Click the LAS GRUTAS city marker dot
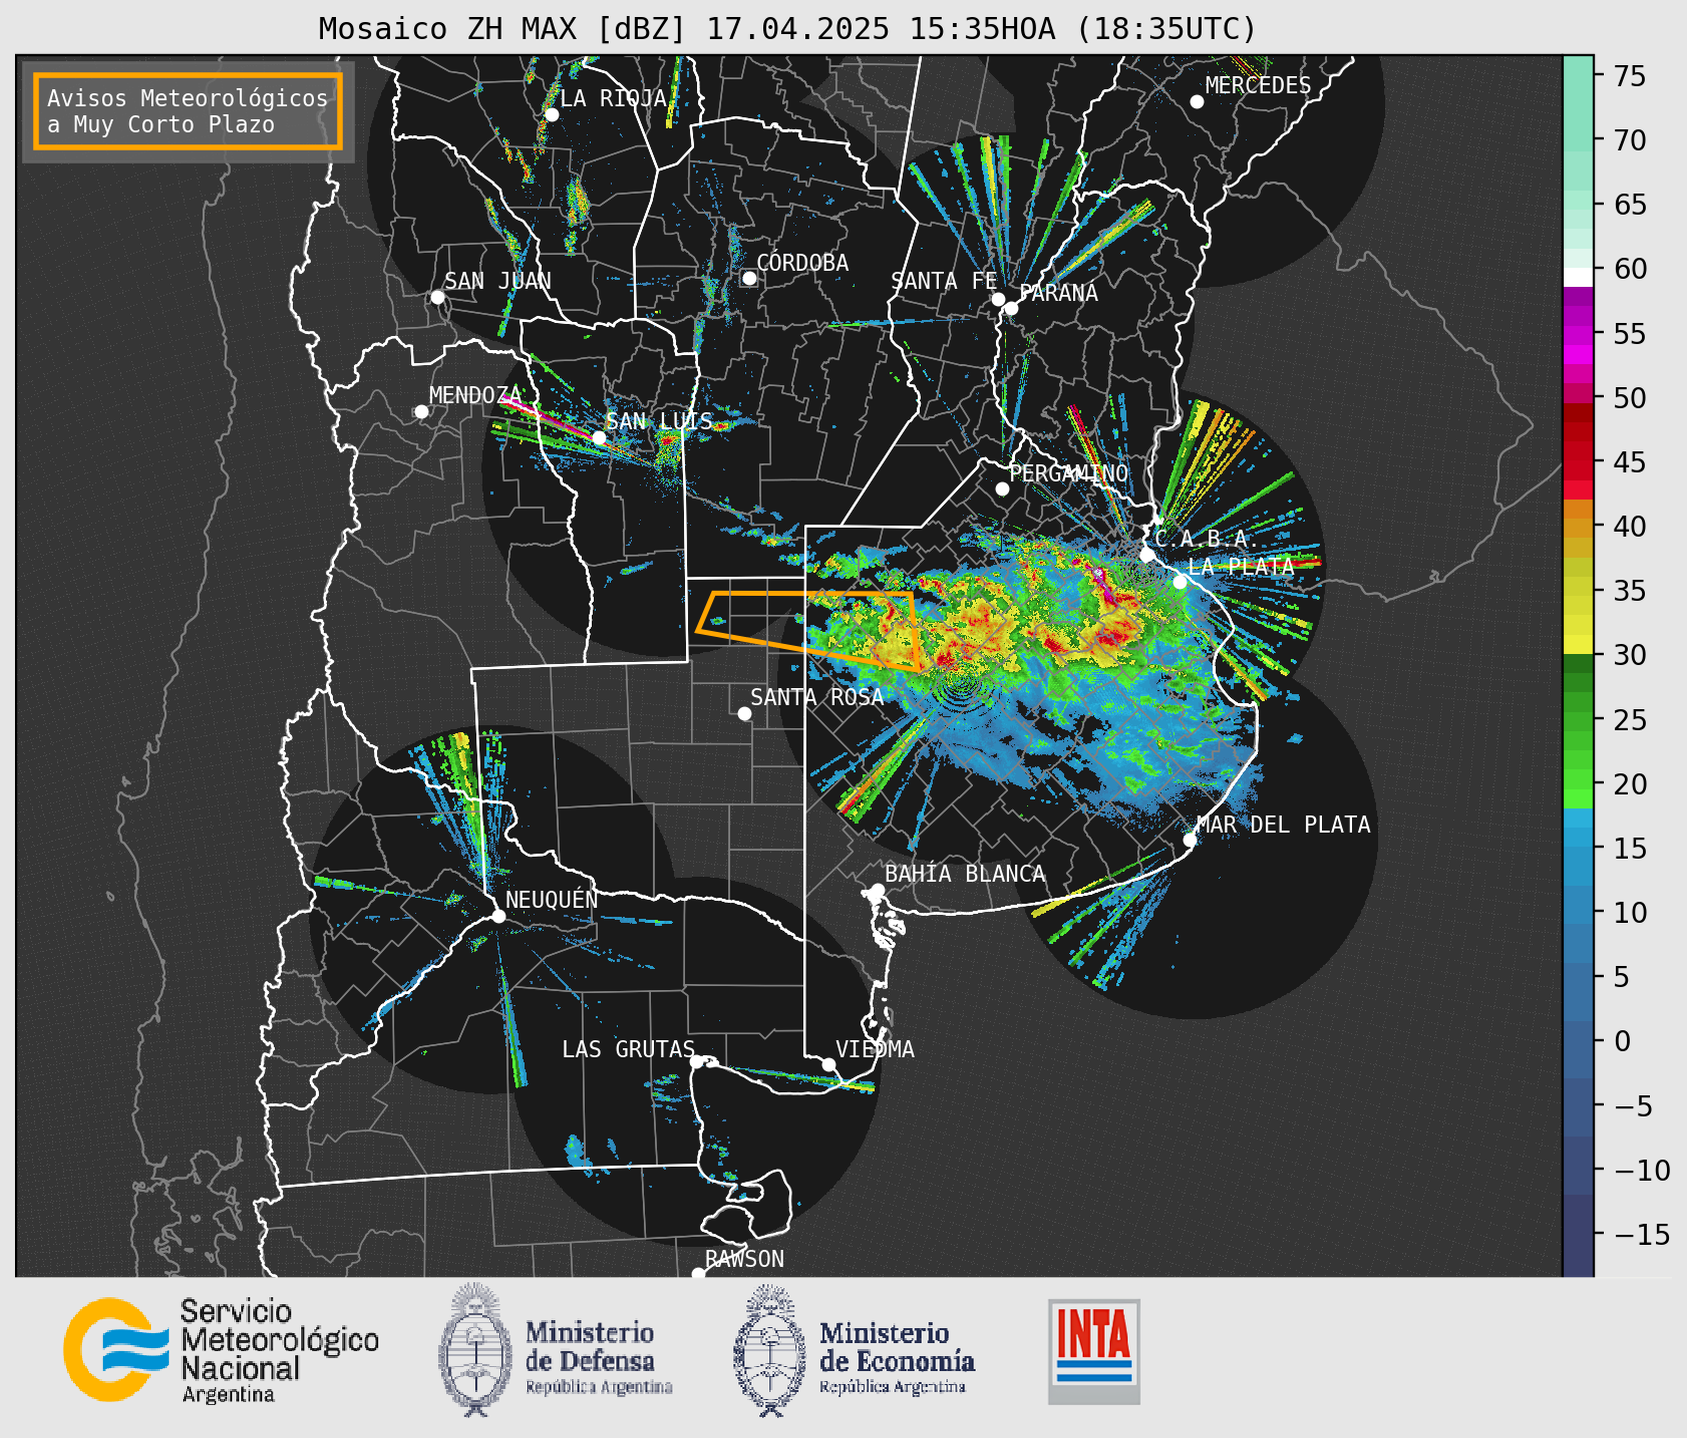 point(697,1062)
